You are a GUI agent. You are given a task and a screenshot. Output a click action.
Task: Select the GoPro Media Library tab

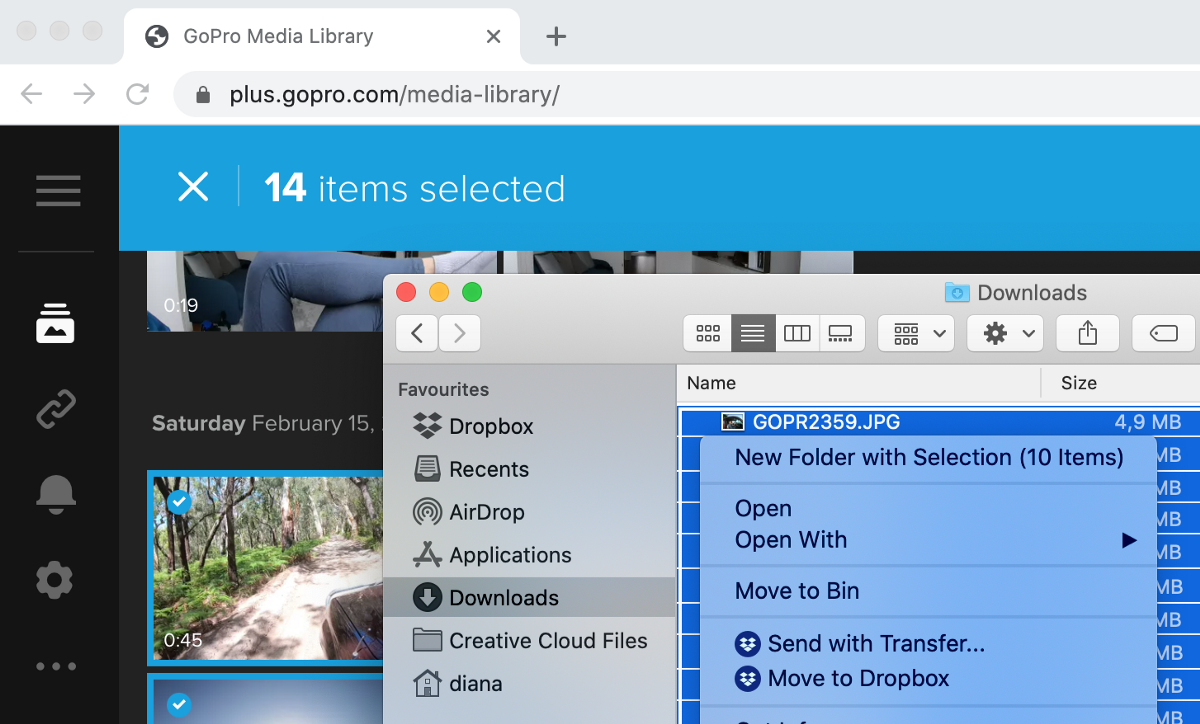click(322, 37)
